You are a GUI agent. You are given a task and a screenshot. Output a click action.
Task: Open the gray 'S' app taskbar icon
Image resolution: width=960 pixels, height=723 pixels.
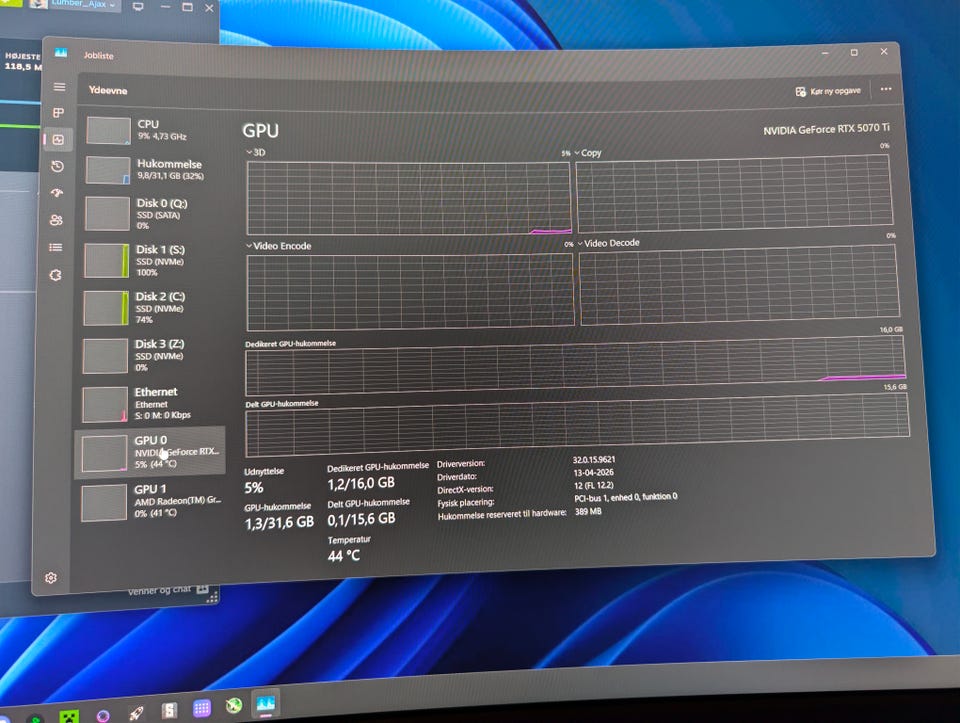(x=169, y=710)
